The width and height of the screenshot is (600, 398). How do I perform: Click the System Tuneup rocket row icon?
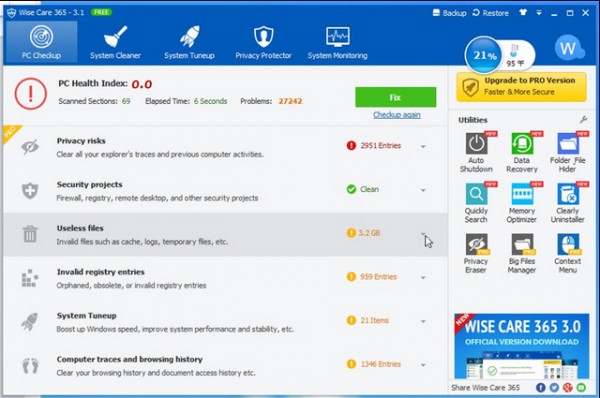[x=30, y=321]
